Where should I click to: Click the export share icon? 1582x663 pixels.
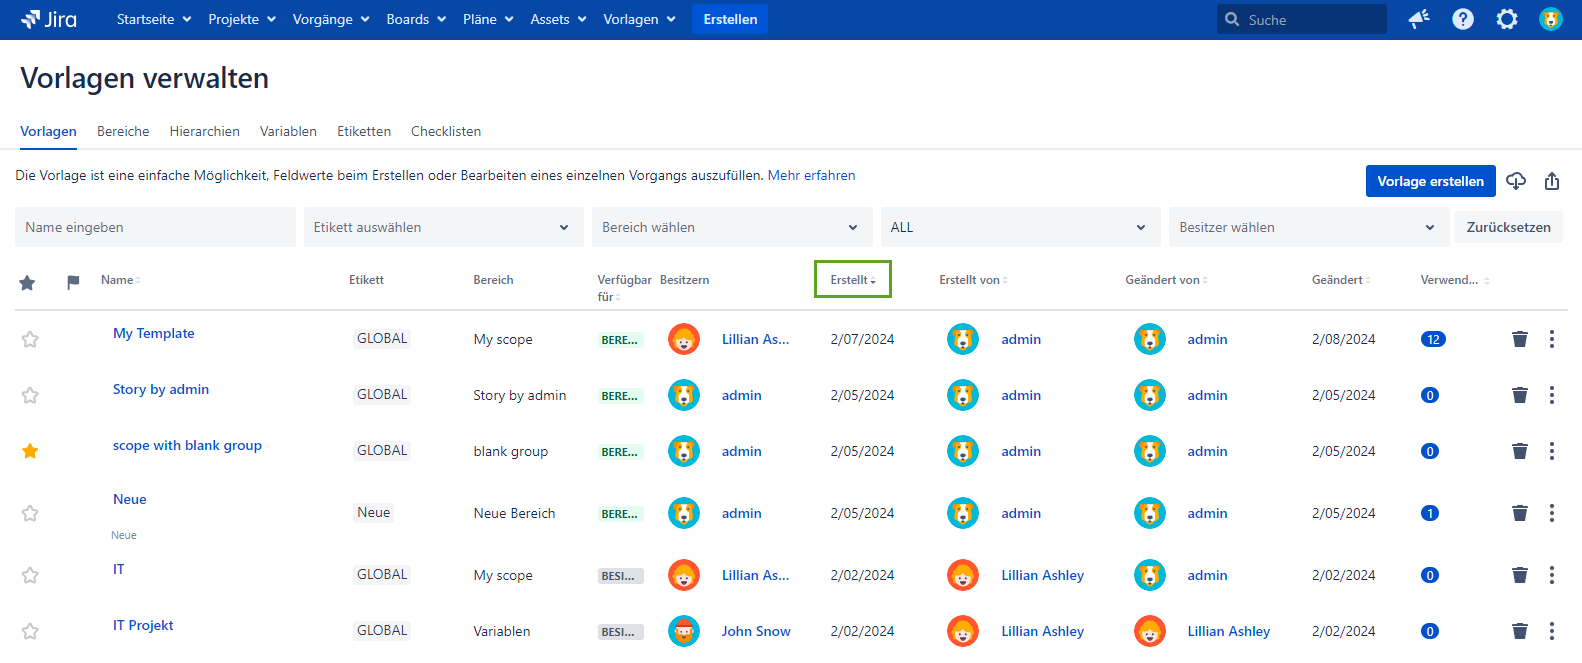[x=1551, y=181]
